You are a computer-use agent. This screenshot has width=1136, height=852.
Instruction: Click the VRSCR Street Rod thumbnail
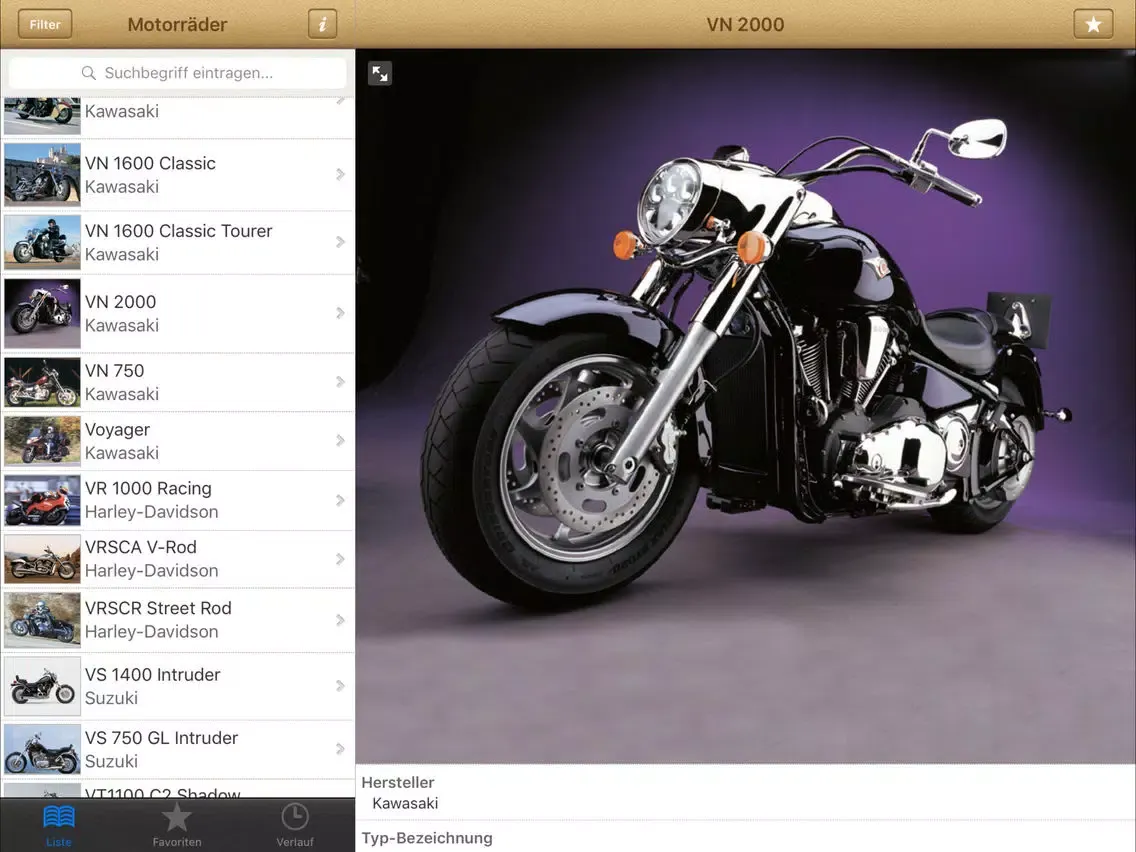[42, 619]
